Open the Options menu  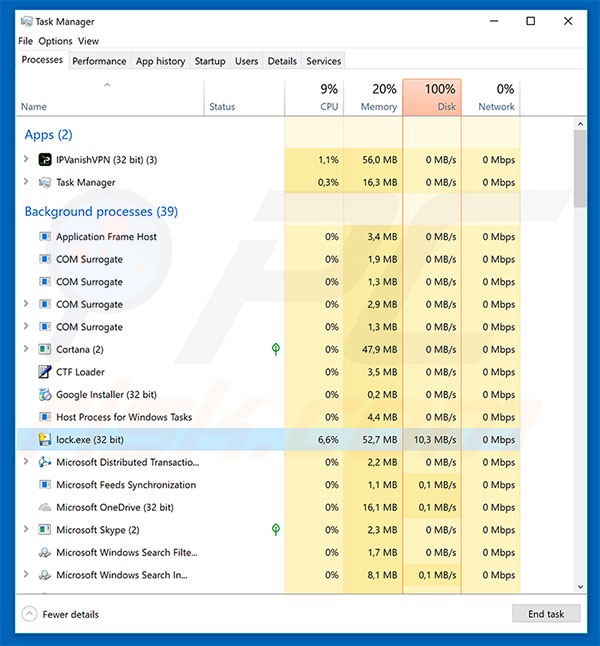[x=56, y=41]
